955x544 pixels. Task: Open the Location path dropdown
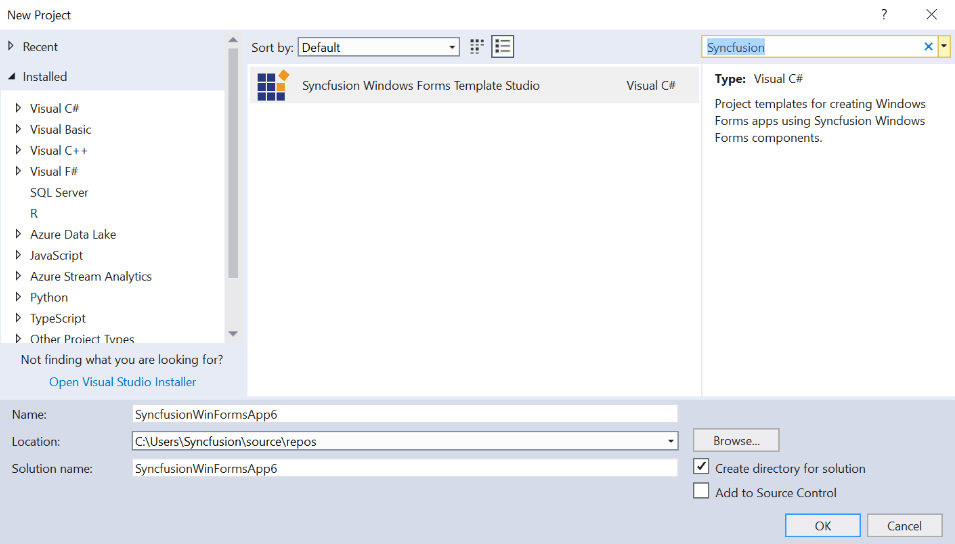[671, 441]
